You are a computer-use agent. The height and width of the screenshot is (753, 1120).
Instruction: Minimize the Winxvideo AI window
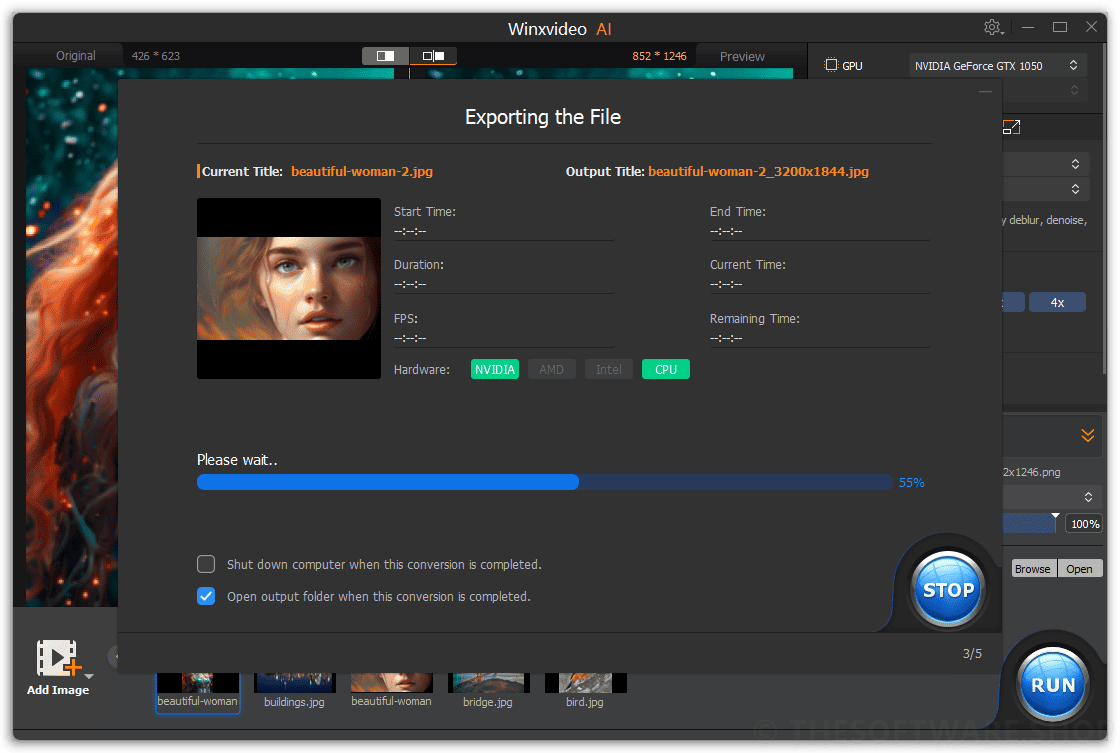coord(1028,27)
